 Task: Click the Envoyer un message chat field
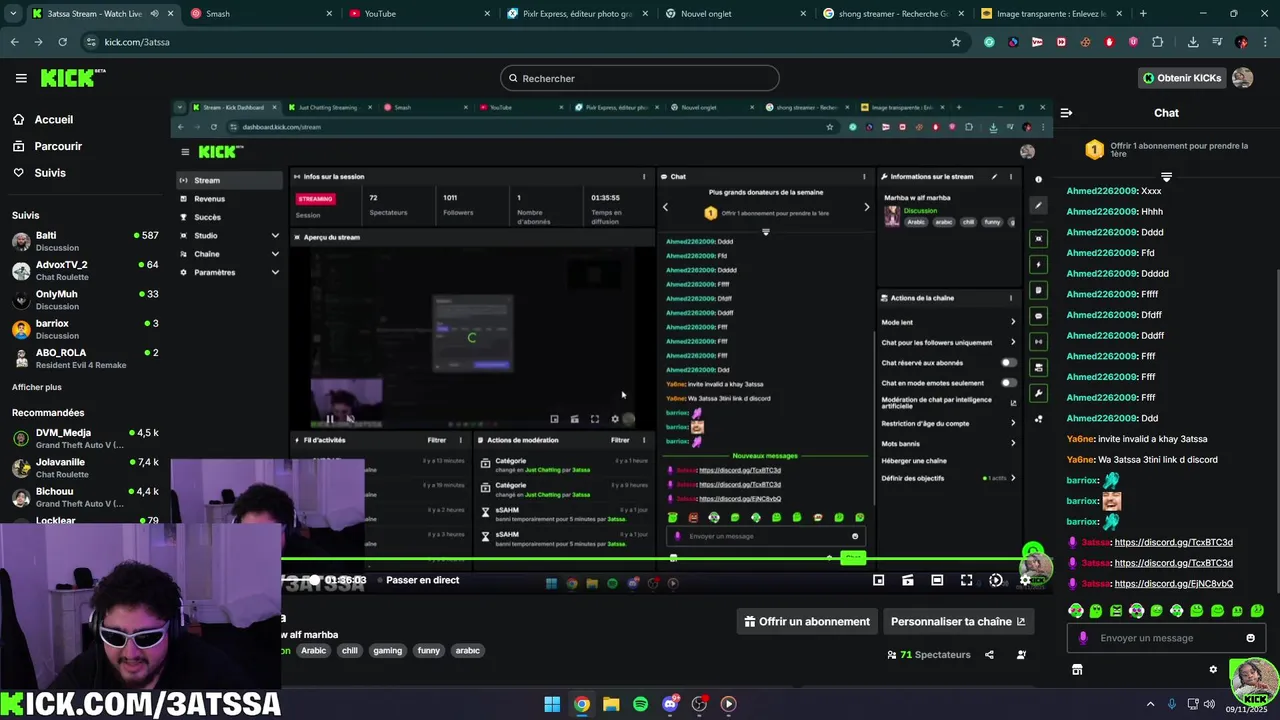point(1165,638)
